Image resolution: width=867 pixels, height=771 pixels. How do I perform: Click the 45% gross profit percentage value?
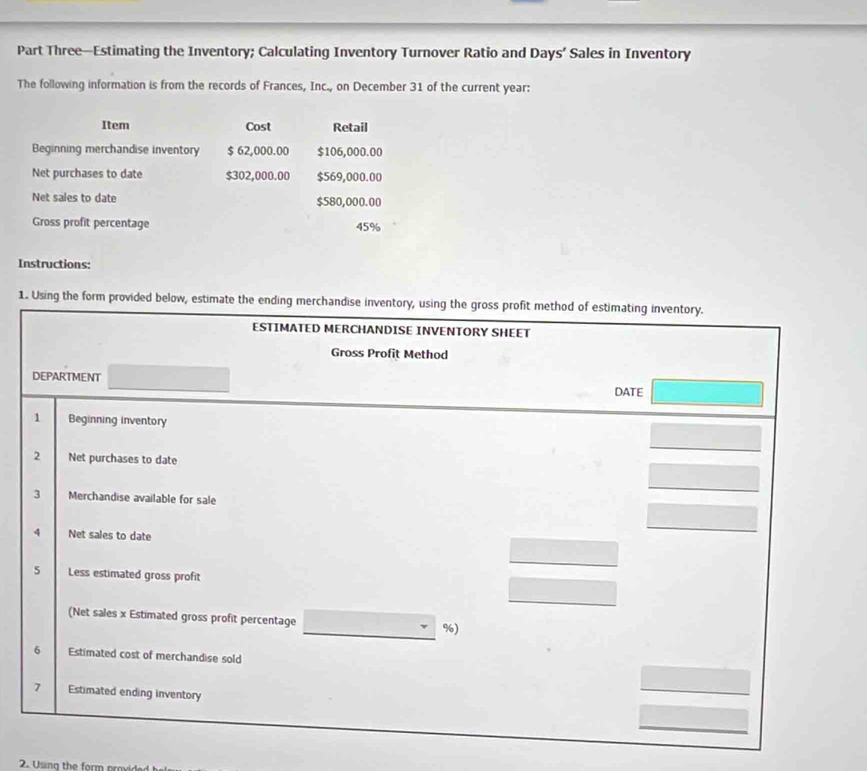368,227
